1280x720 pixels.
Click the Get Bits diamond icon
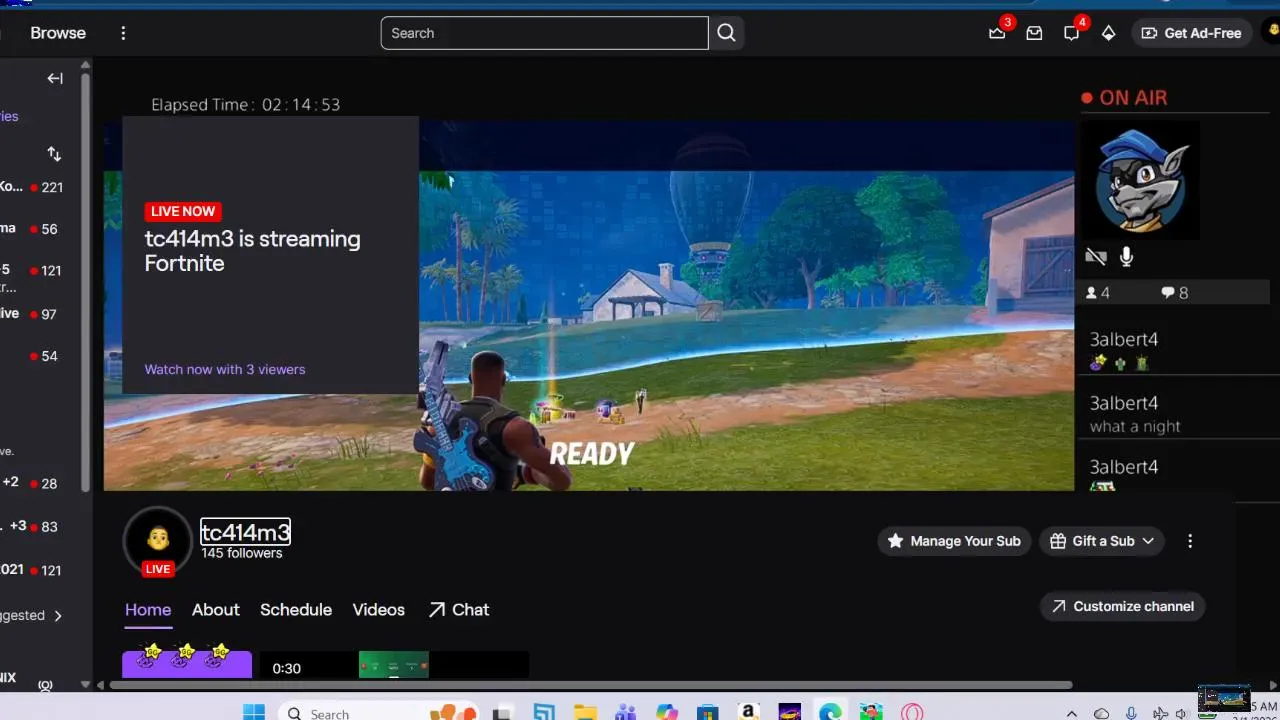(1108, 33)
